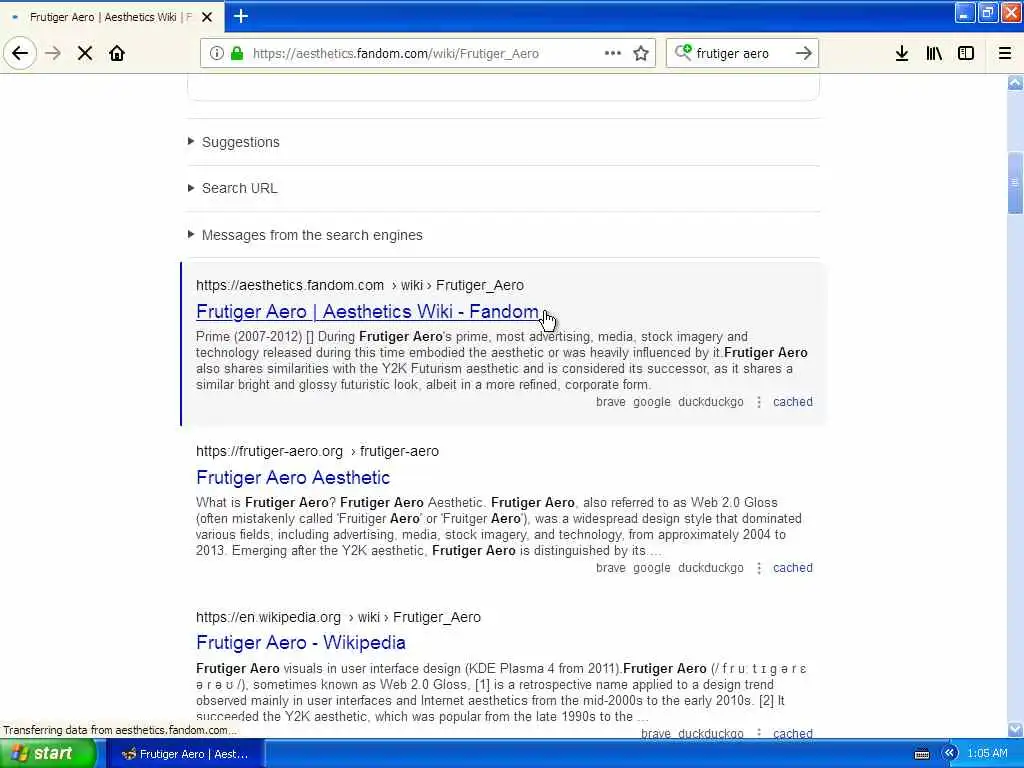Open cached version of frutiger-aero.org result
This screenshot has height=768, width=1024.
click(x=793, y=568)
